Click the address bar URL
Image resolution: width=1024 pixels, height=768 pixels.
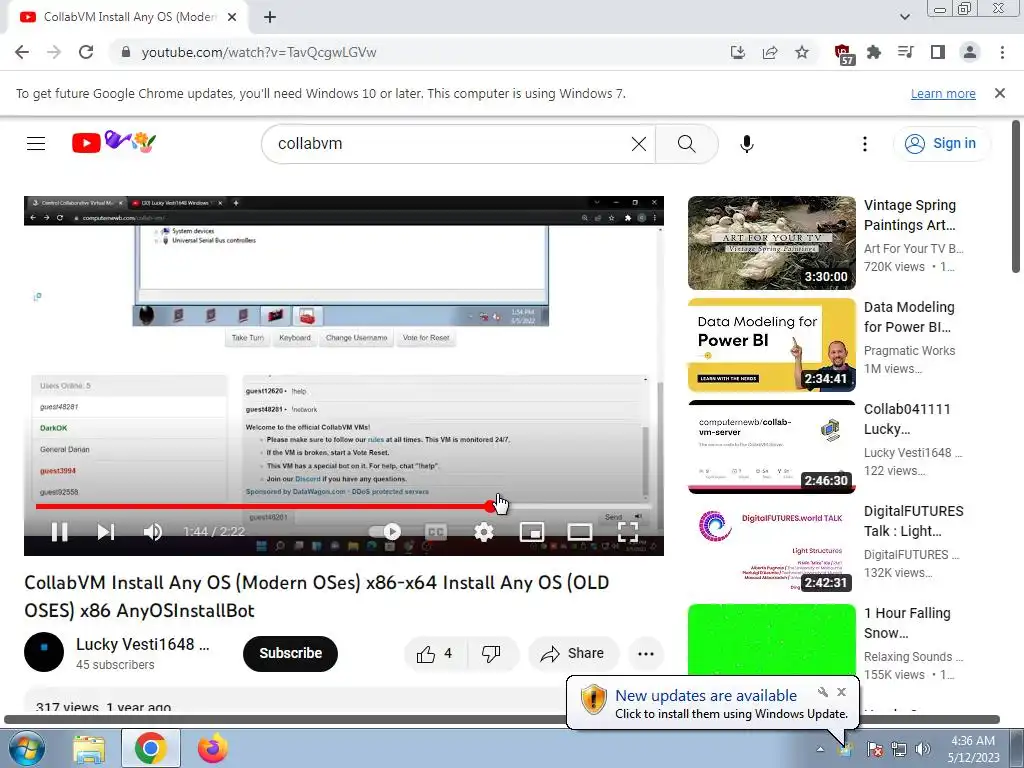tap(259, 52)
